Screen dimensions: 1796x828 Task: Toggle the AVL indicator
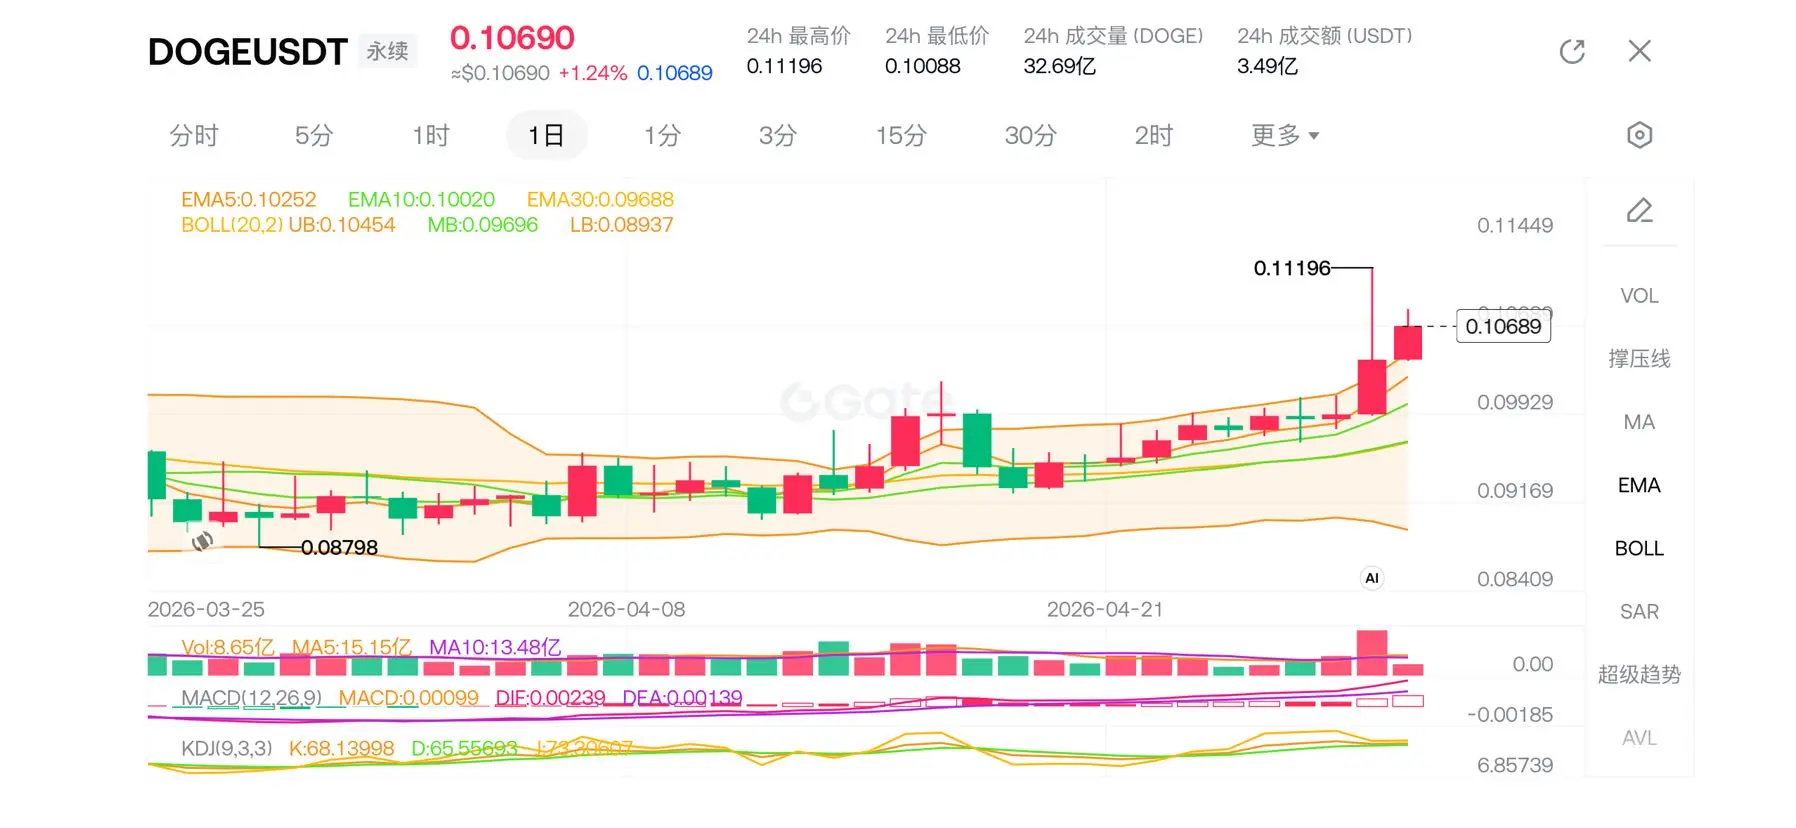point(1639,738)
